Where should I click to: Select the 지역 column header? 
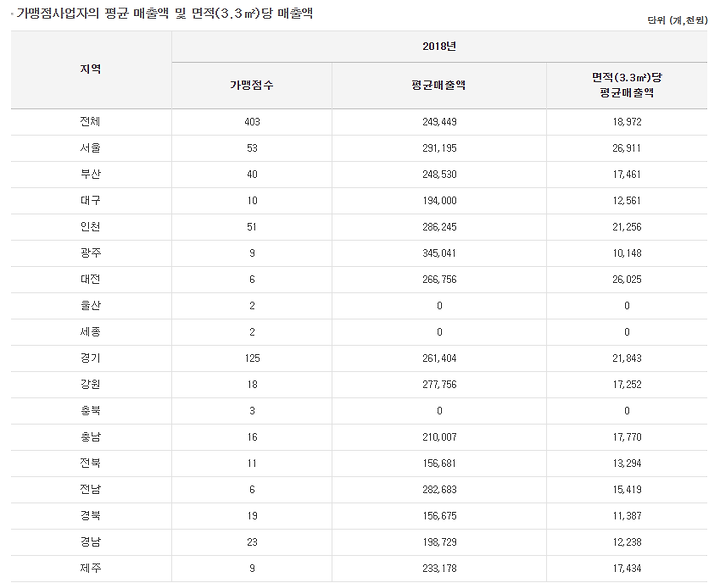(90, 69)
